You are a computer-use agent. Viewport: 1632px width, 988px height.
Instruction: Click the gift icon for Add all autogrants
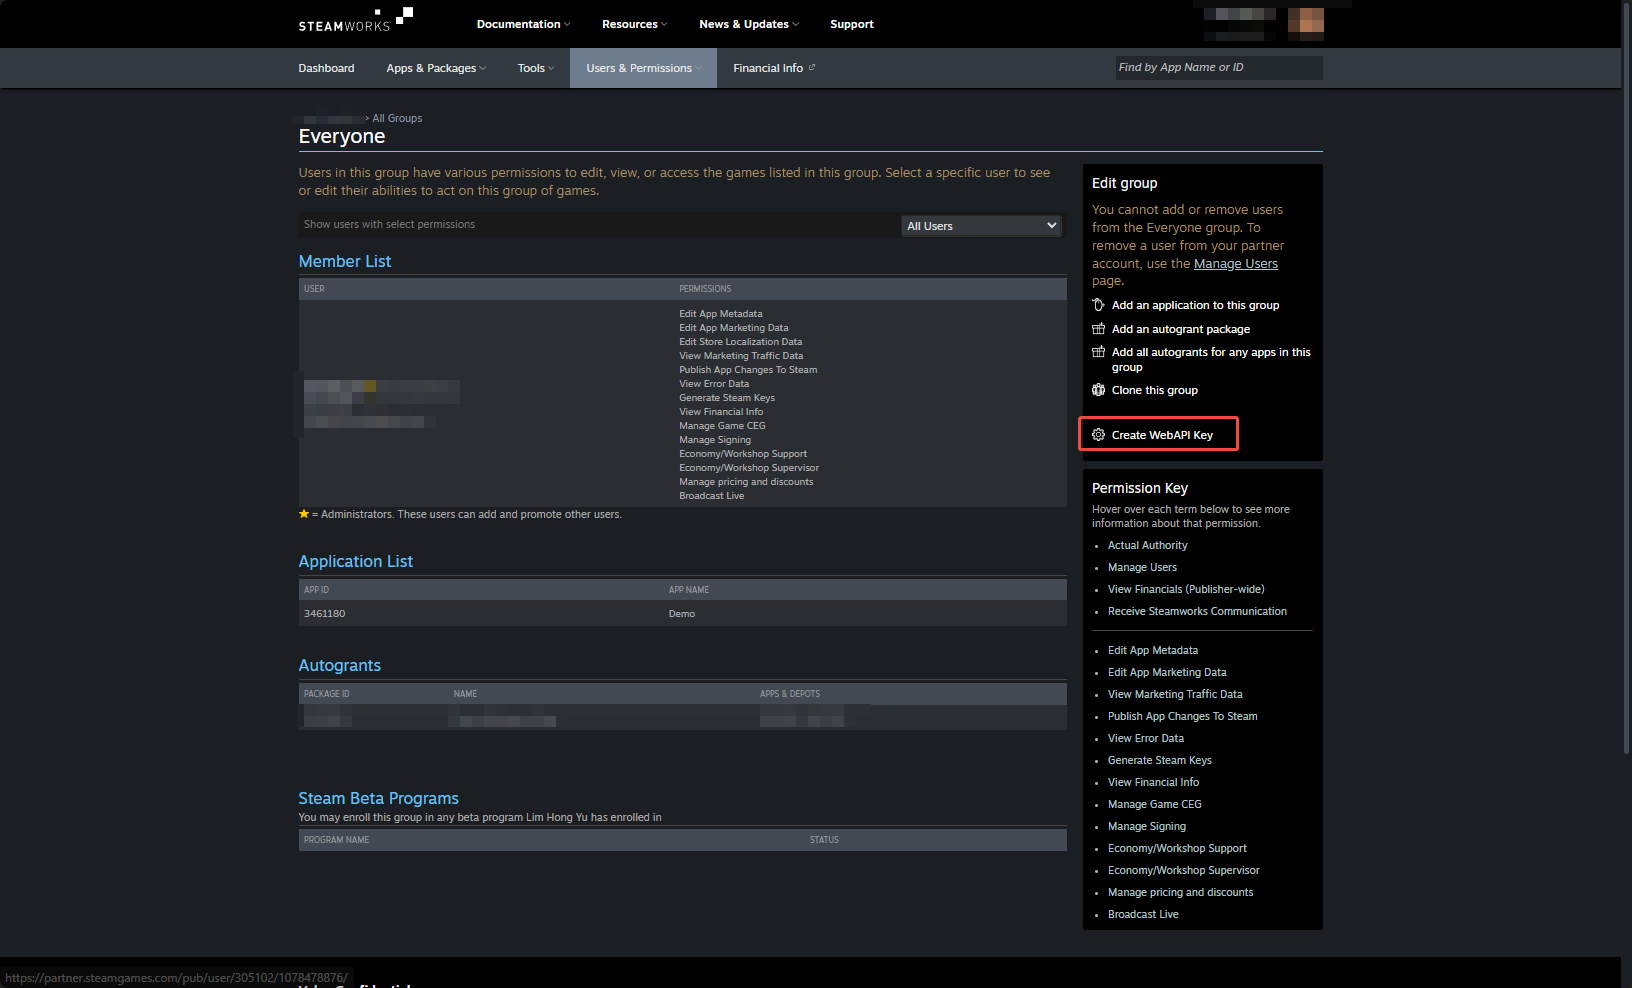[1098, 352]
